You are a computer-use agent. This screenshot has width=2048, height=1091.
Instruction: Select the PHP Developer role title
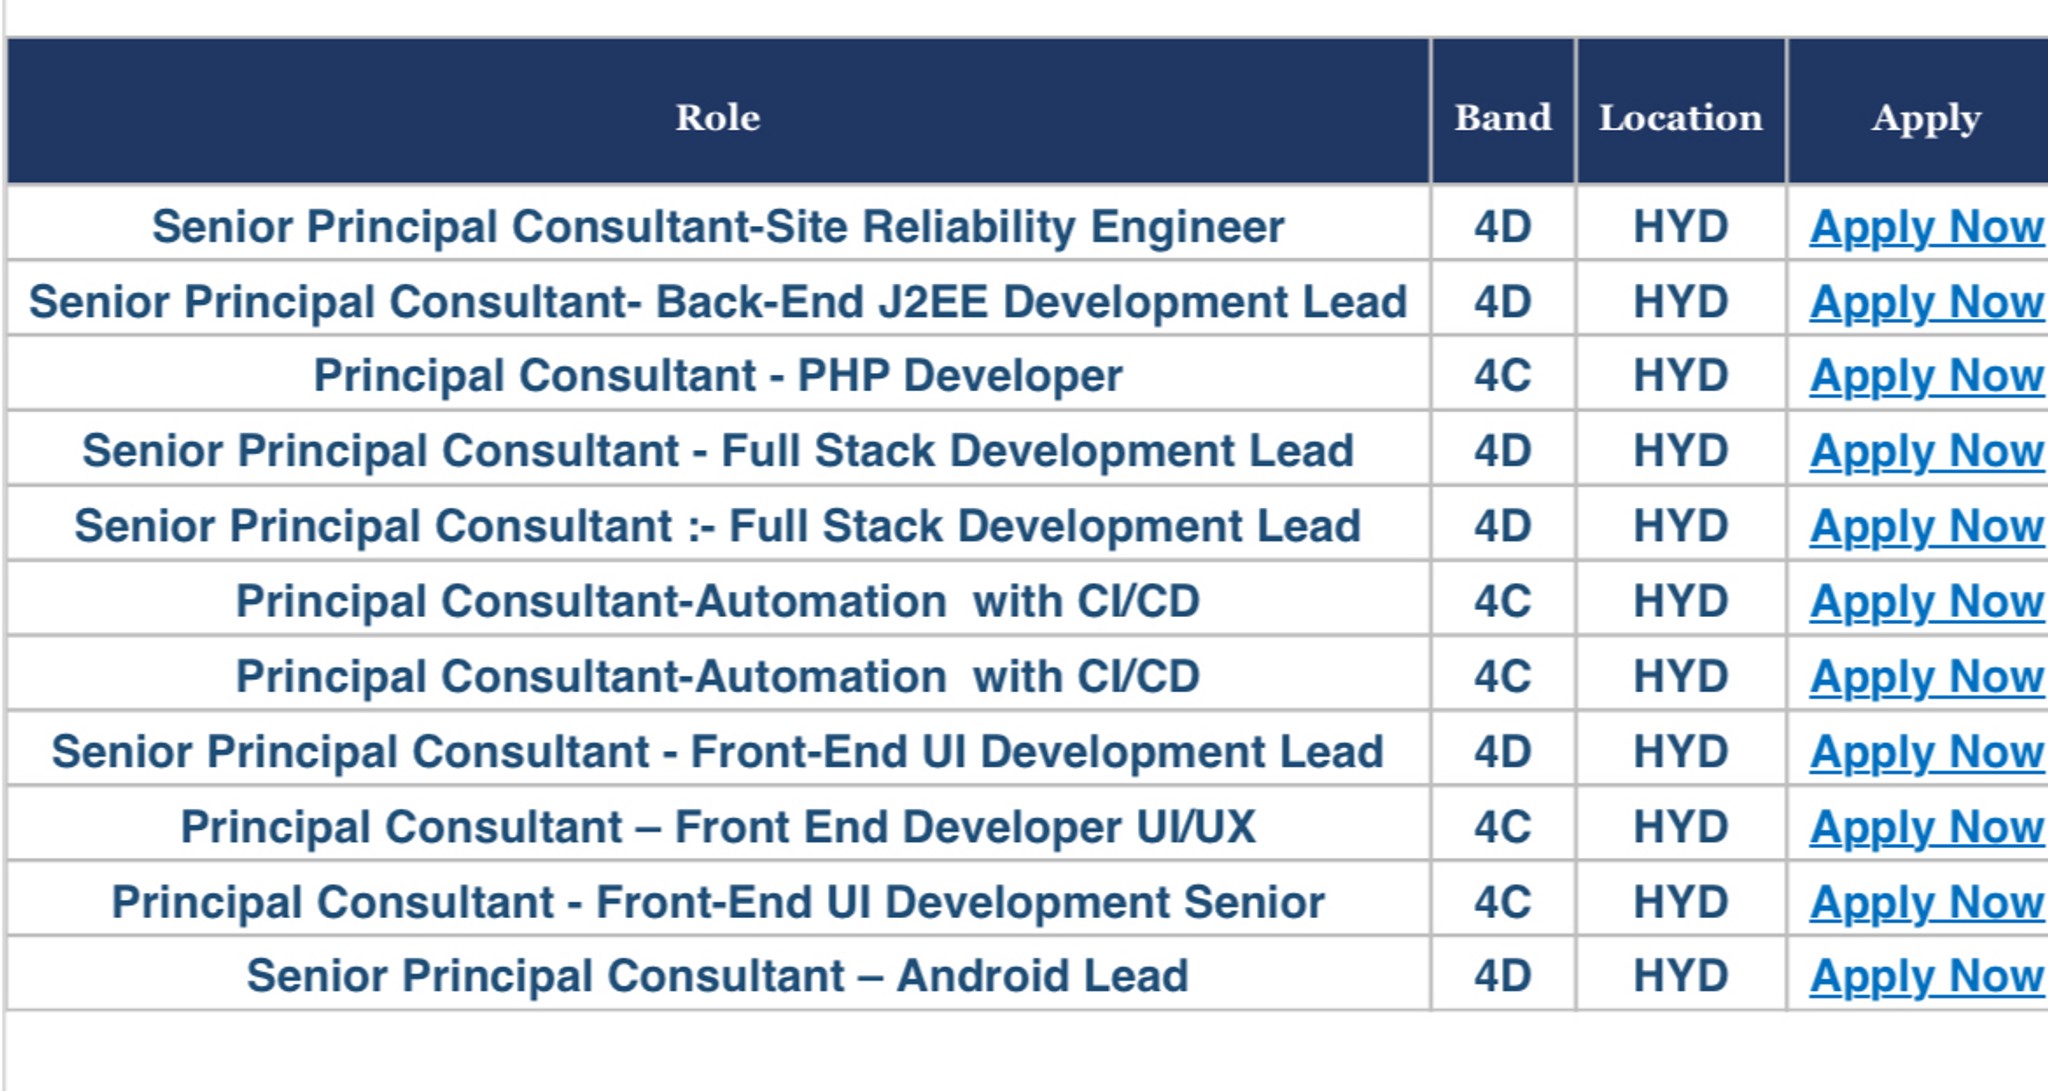pos(716,377)
